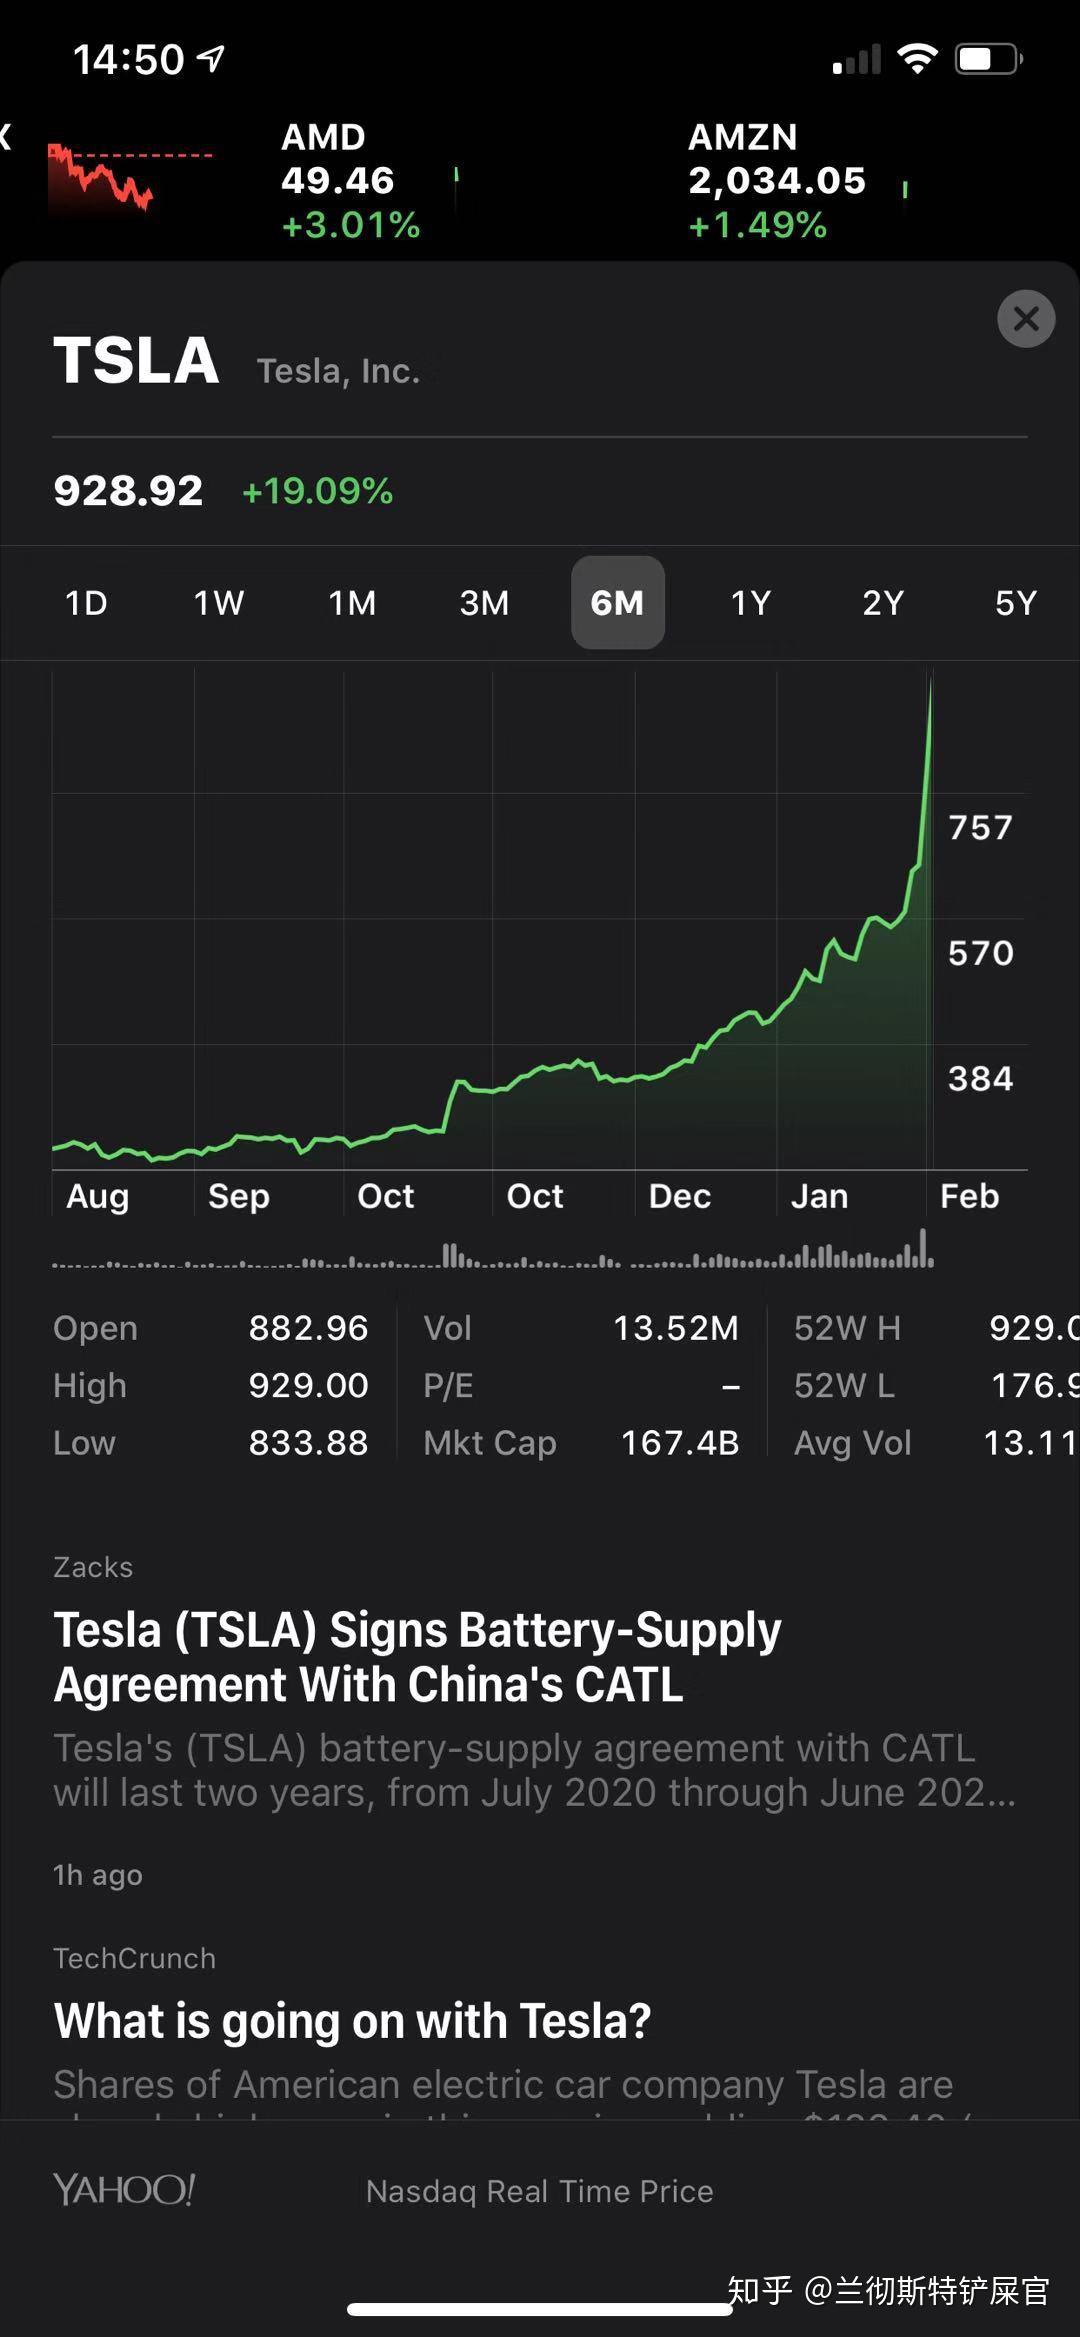The height and width of the screenshot is (2337, 1080).
Task: Switch chart to 1M range
Action: (352, 603)
